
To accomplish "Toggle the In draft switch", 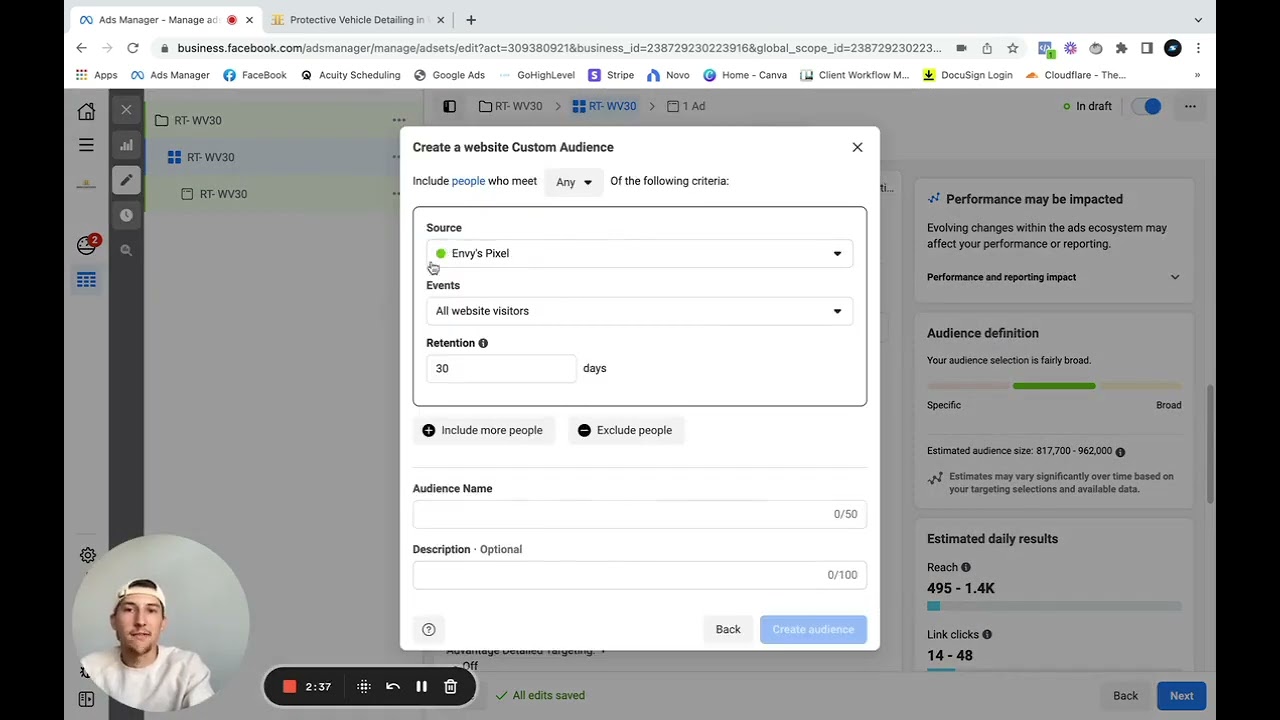I will tap(1146, 106).
